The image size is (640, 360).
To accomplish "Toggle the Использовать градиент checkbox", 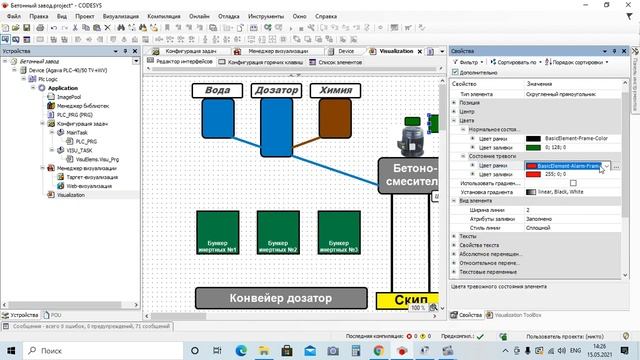I will point(573,183).
